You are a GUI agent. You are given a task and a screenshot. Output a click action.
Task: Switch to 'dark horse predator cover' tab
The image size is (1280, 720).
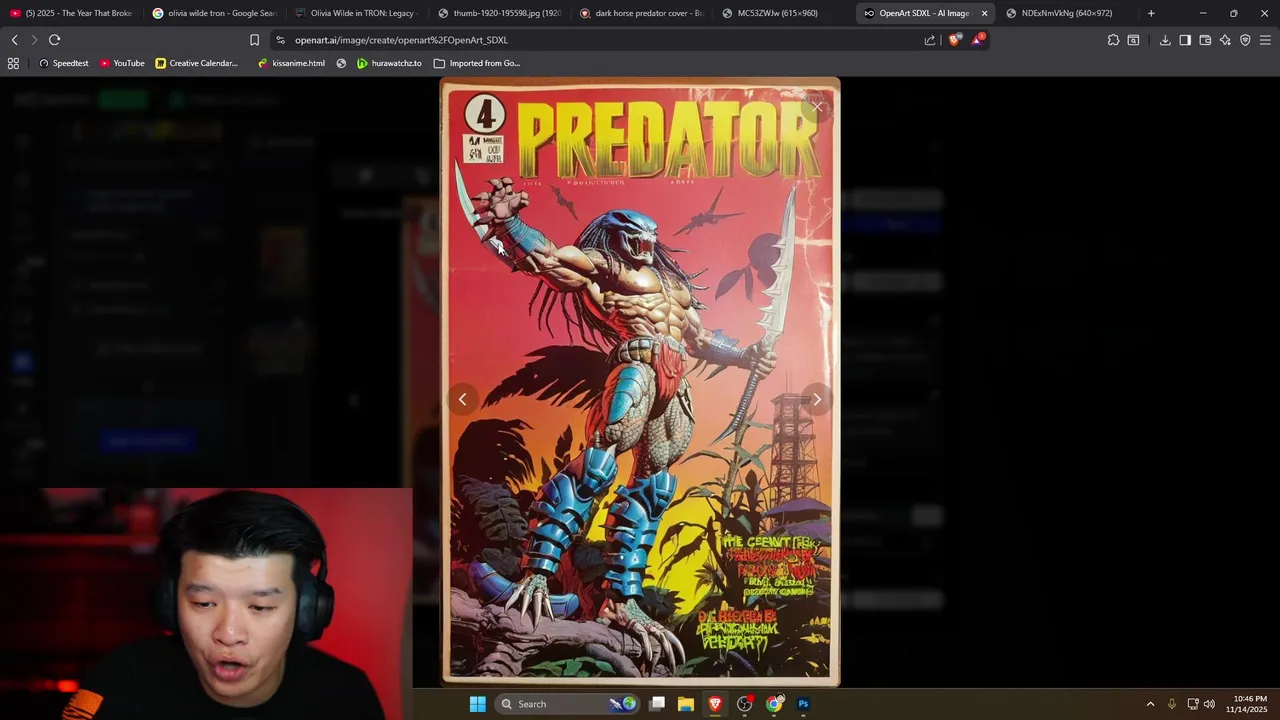pos(643,13)
